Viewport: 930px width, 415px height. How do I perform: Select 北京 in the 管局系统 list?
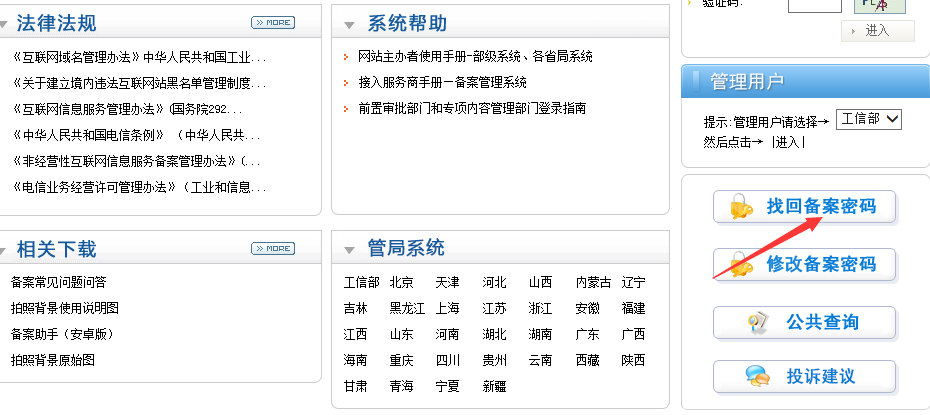pos(401,282)
